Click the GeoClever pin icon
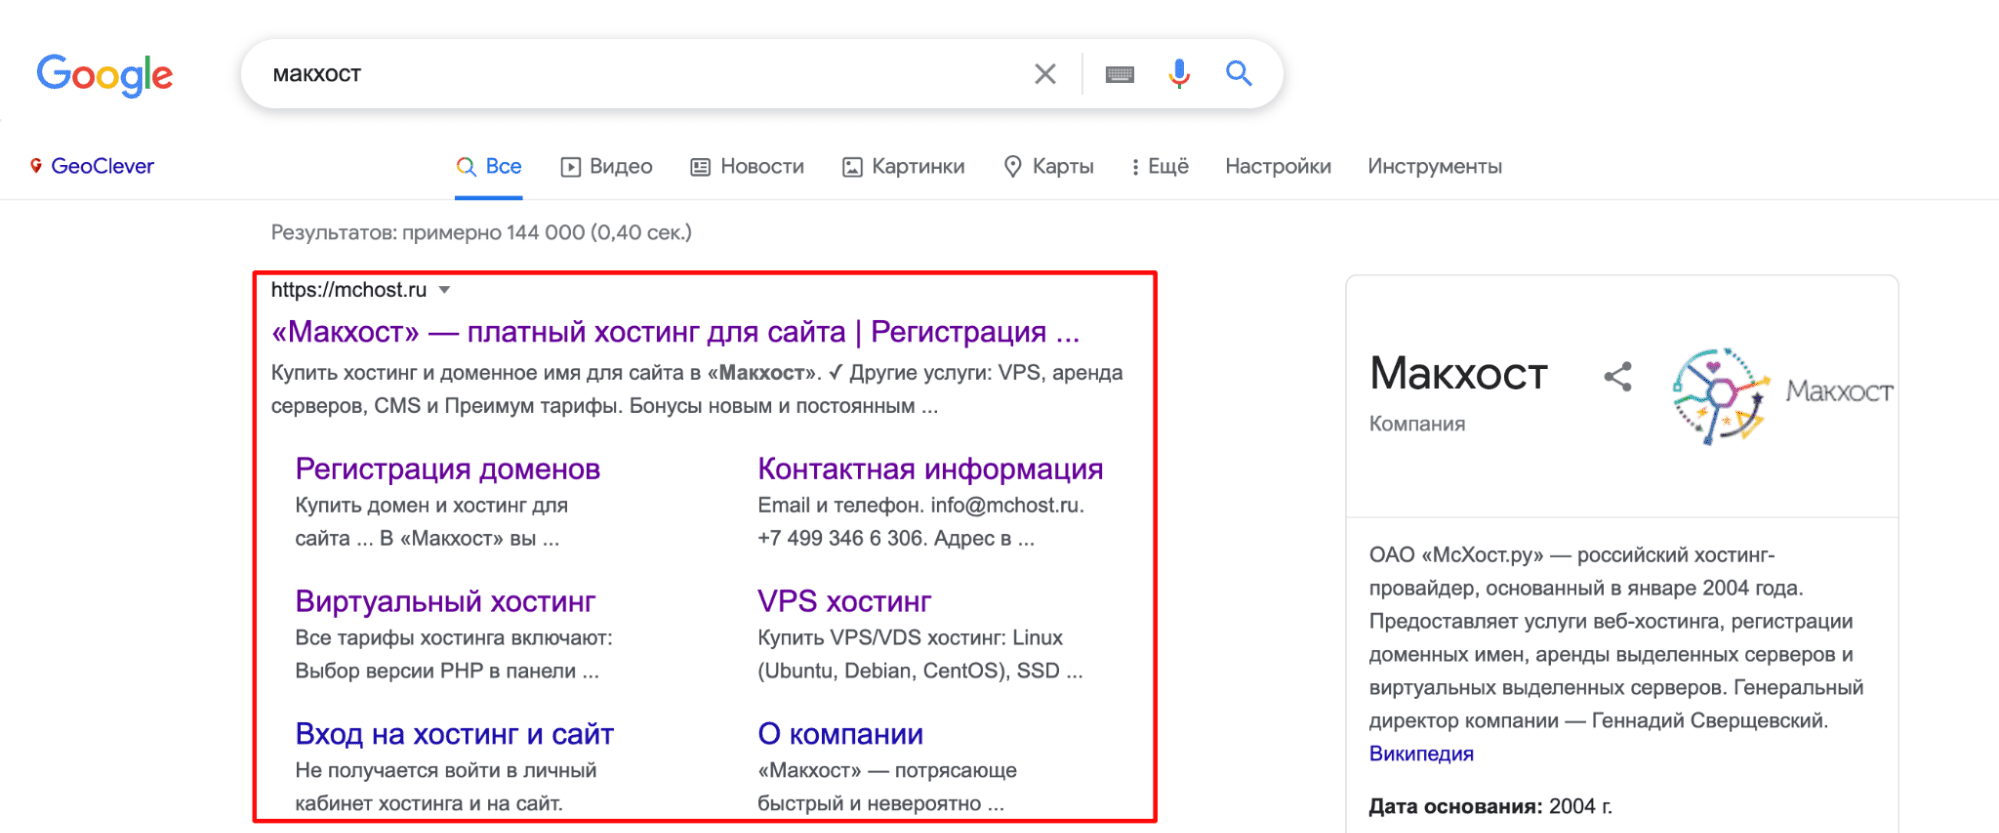 coord(36,165)
